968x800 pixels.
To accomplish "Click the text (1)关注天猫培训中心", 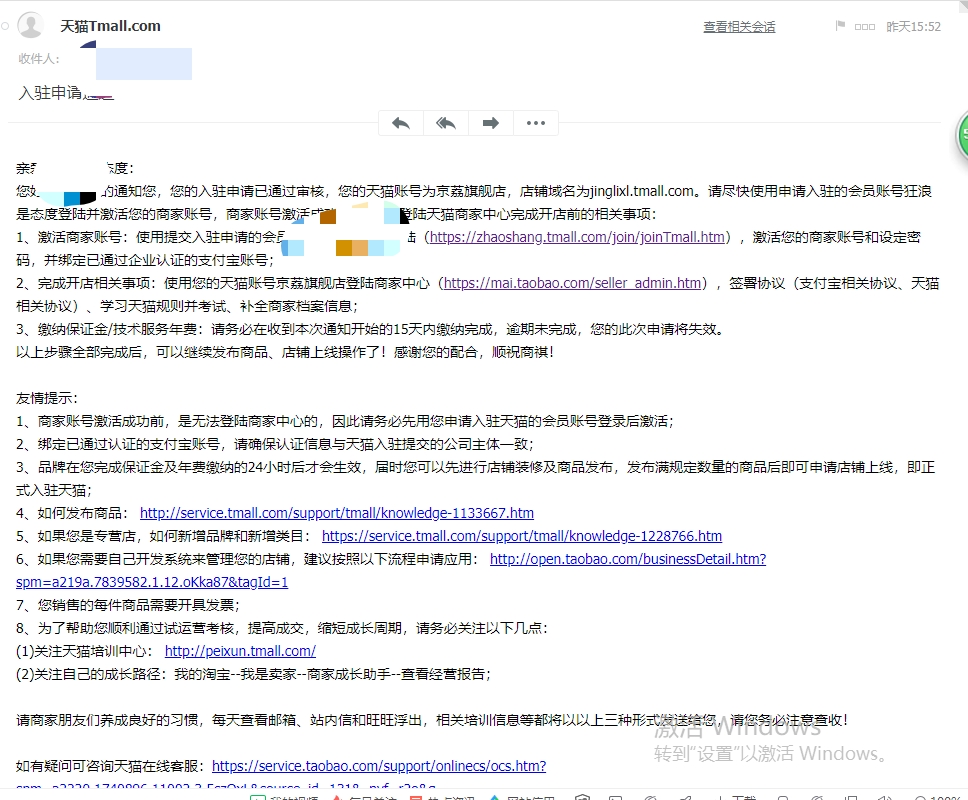I will coord(85,651).
